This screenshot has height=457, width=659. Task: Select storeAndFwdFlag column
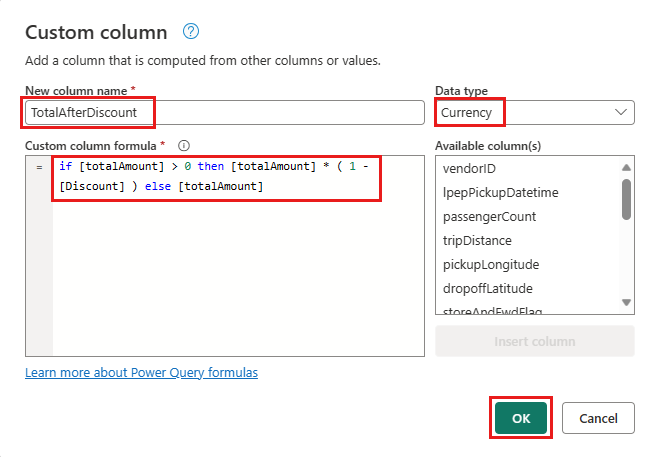[490, 308]
